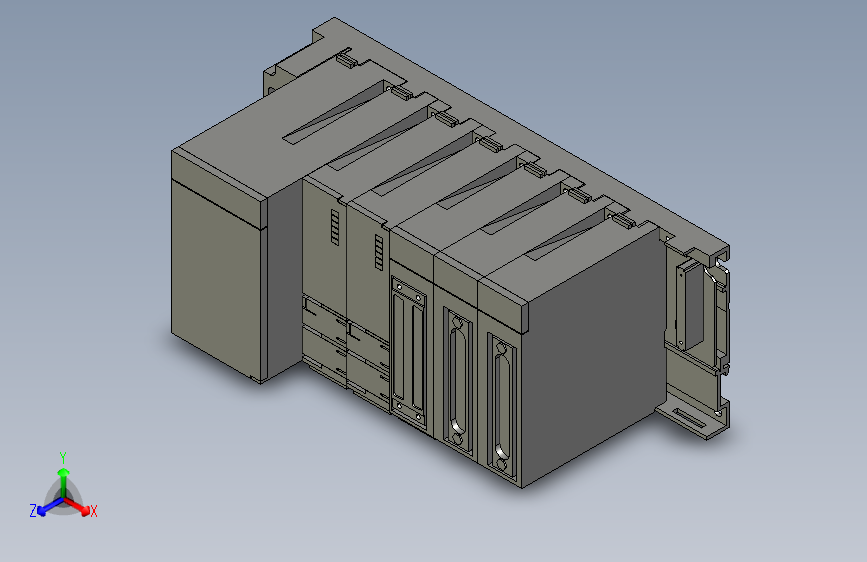Pick the twin-slot connector on the third module
The width and height of the screenshot is (867, 562).
click(x=409, y=353)
